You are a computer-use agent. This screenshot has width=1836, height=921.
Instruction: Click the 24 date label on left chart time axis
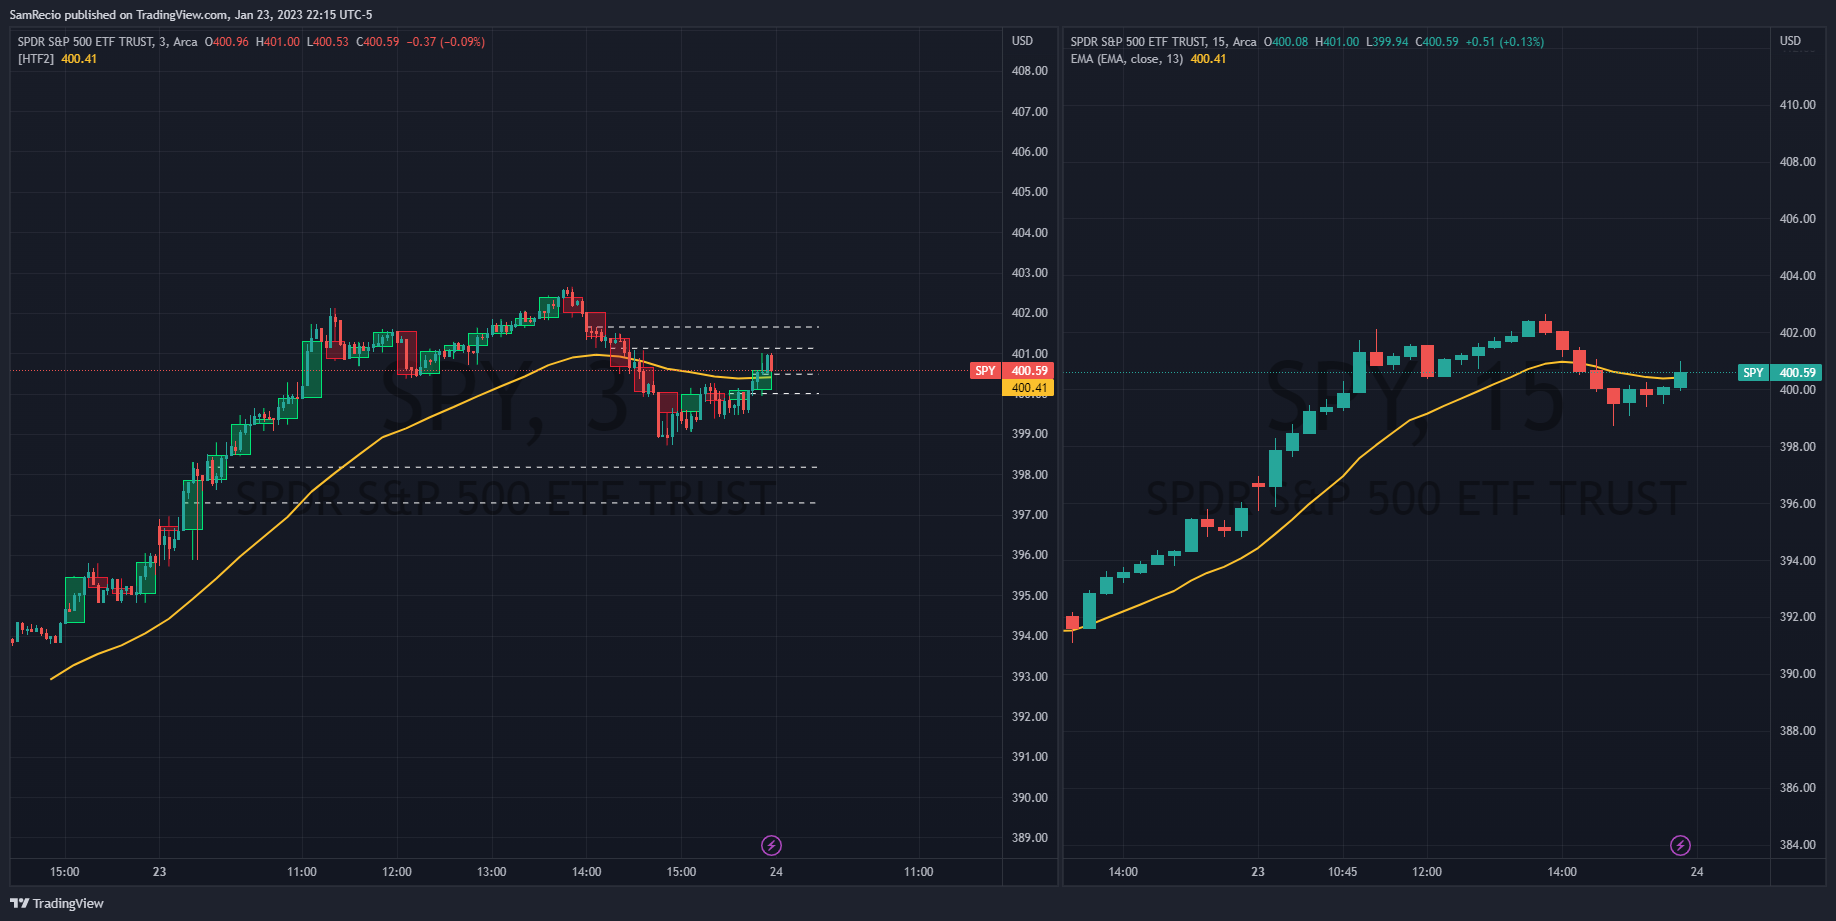point(776,872)
